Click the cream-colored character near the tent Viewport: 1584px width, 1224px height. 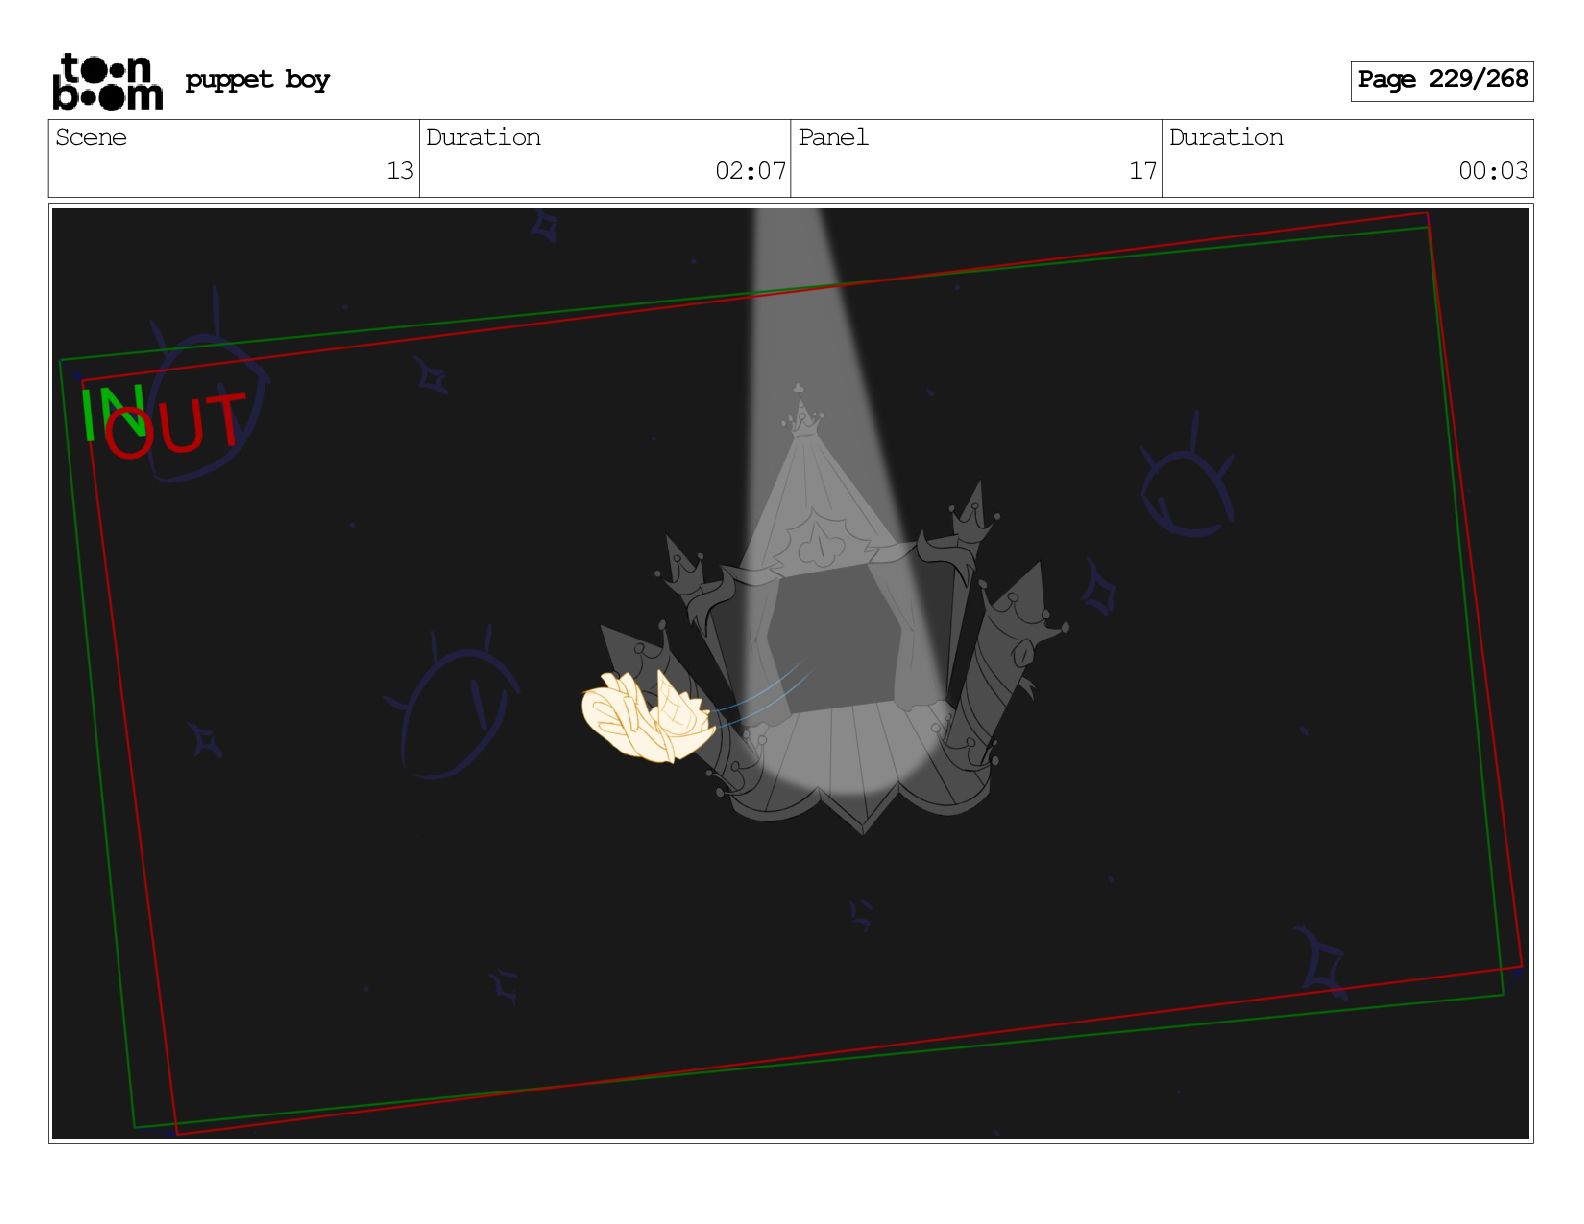(x=648, y=717)
